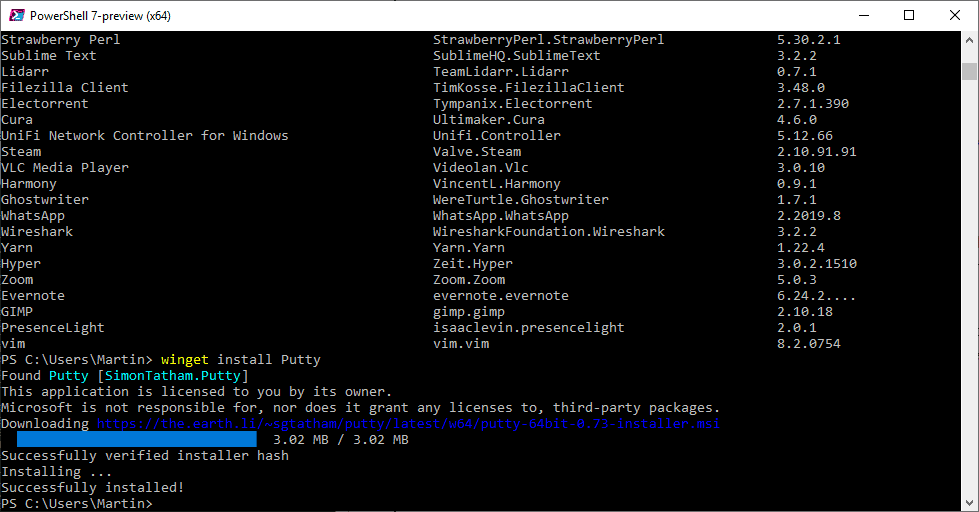Image resolution: width=979 pixels, height=512 pixels.
Task: Click the blue download progress bar
Action: (137, 440)
